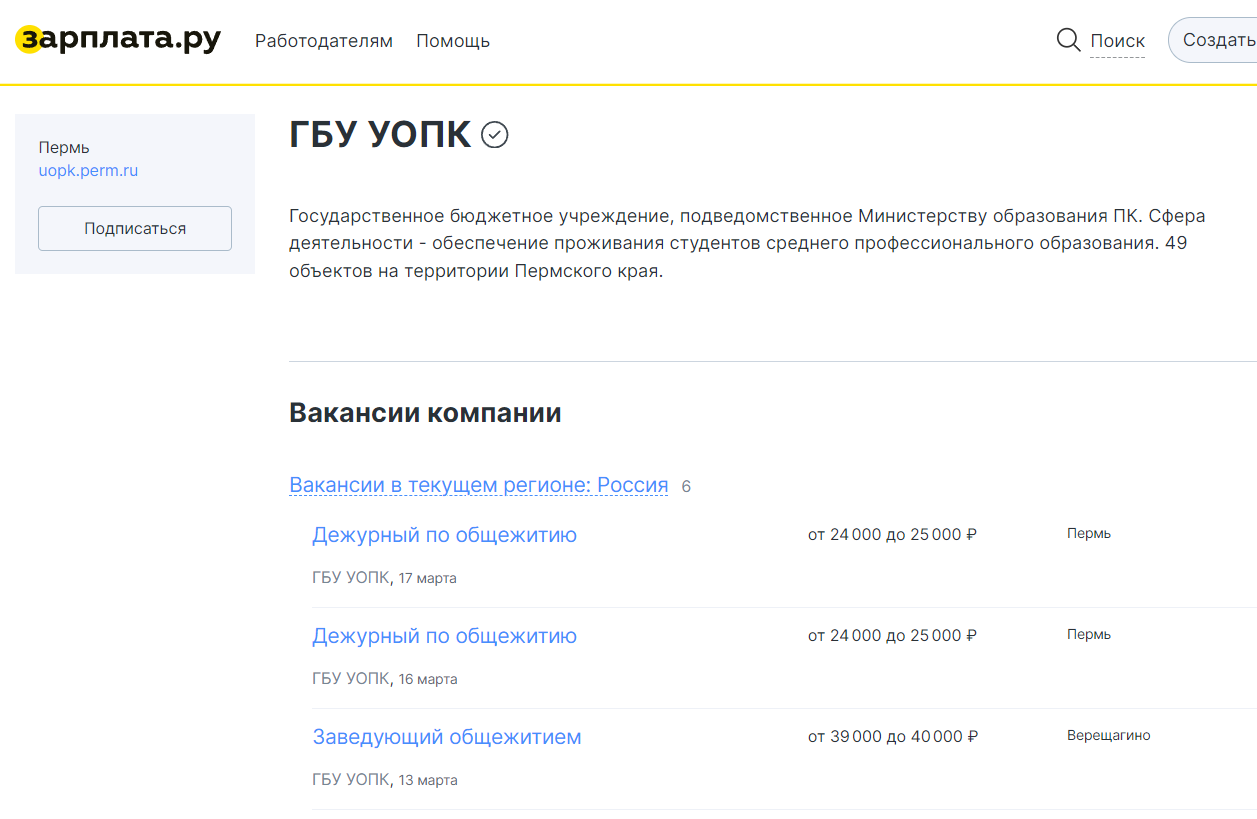Click the company description paragraph
The image size is (1257, 819).
747,244
